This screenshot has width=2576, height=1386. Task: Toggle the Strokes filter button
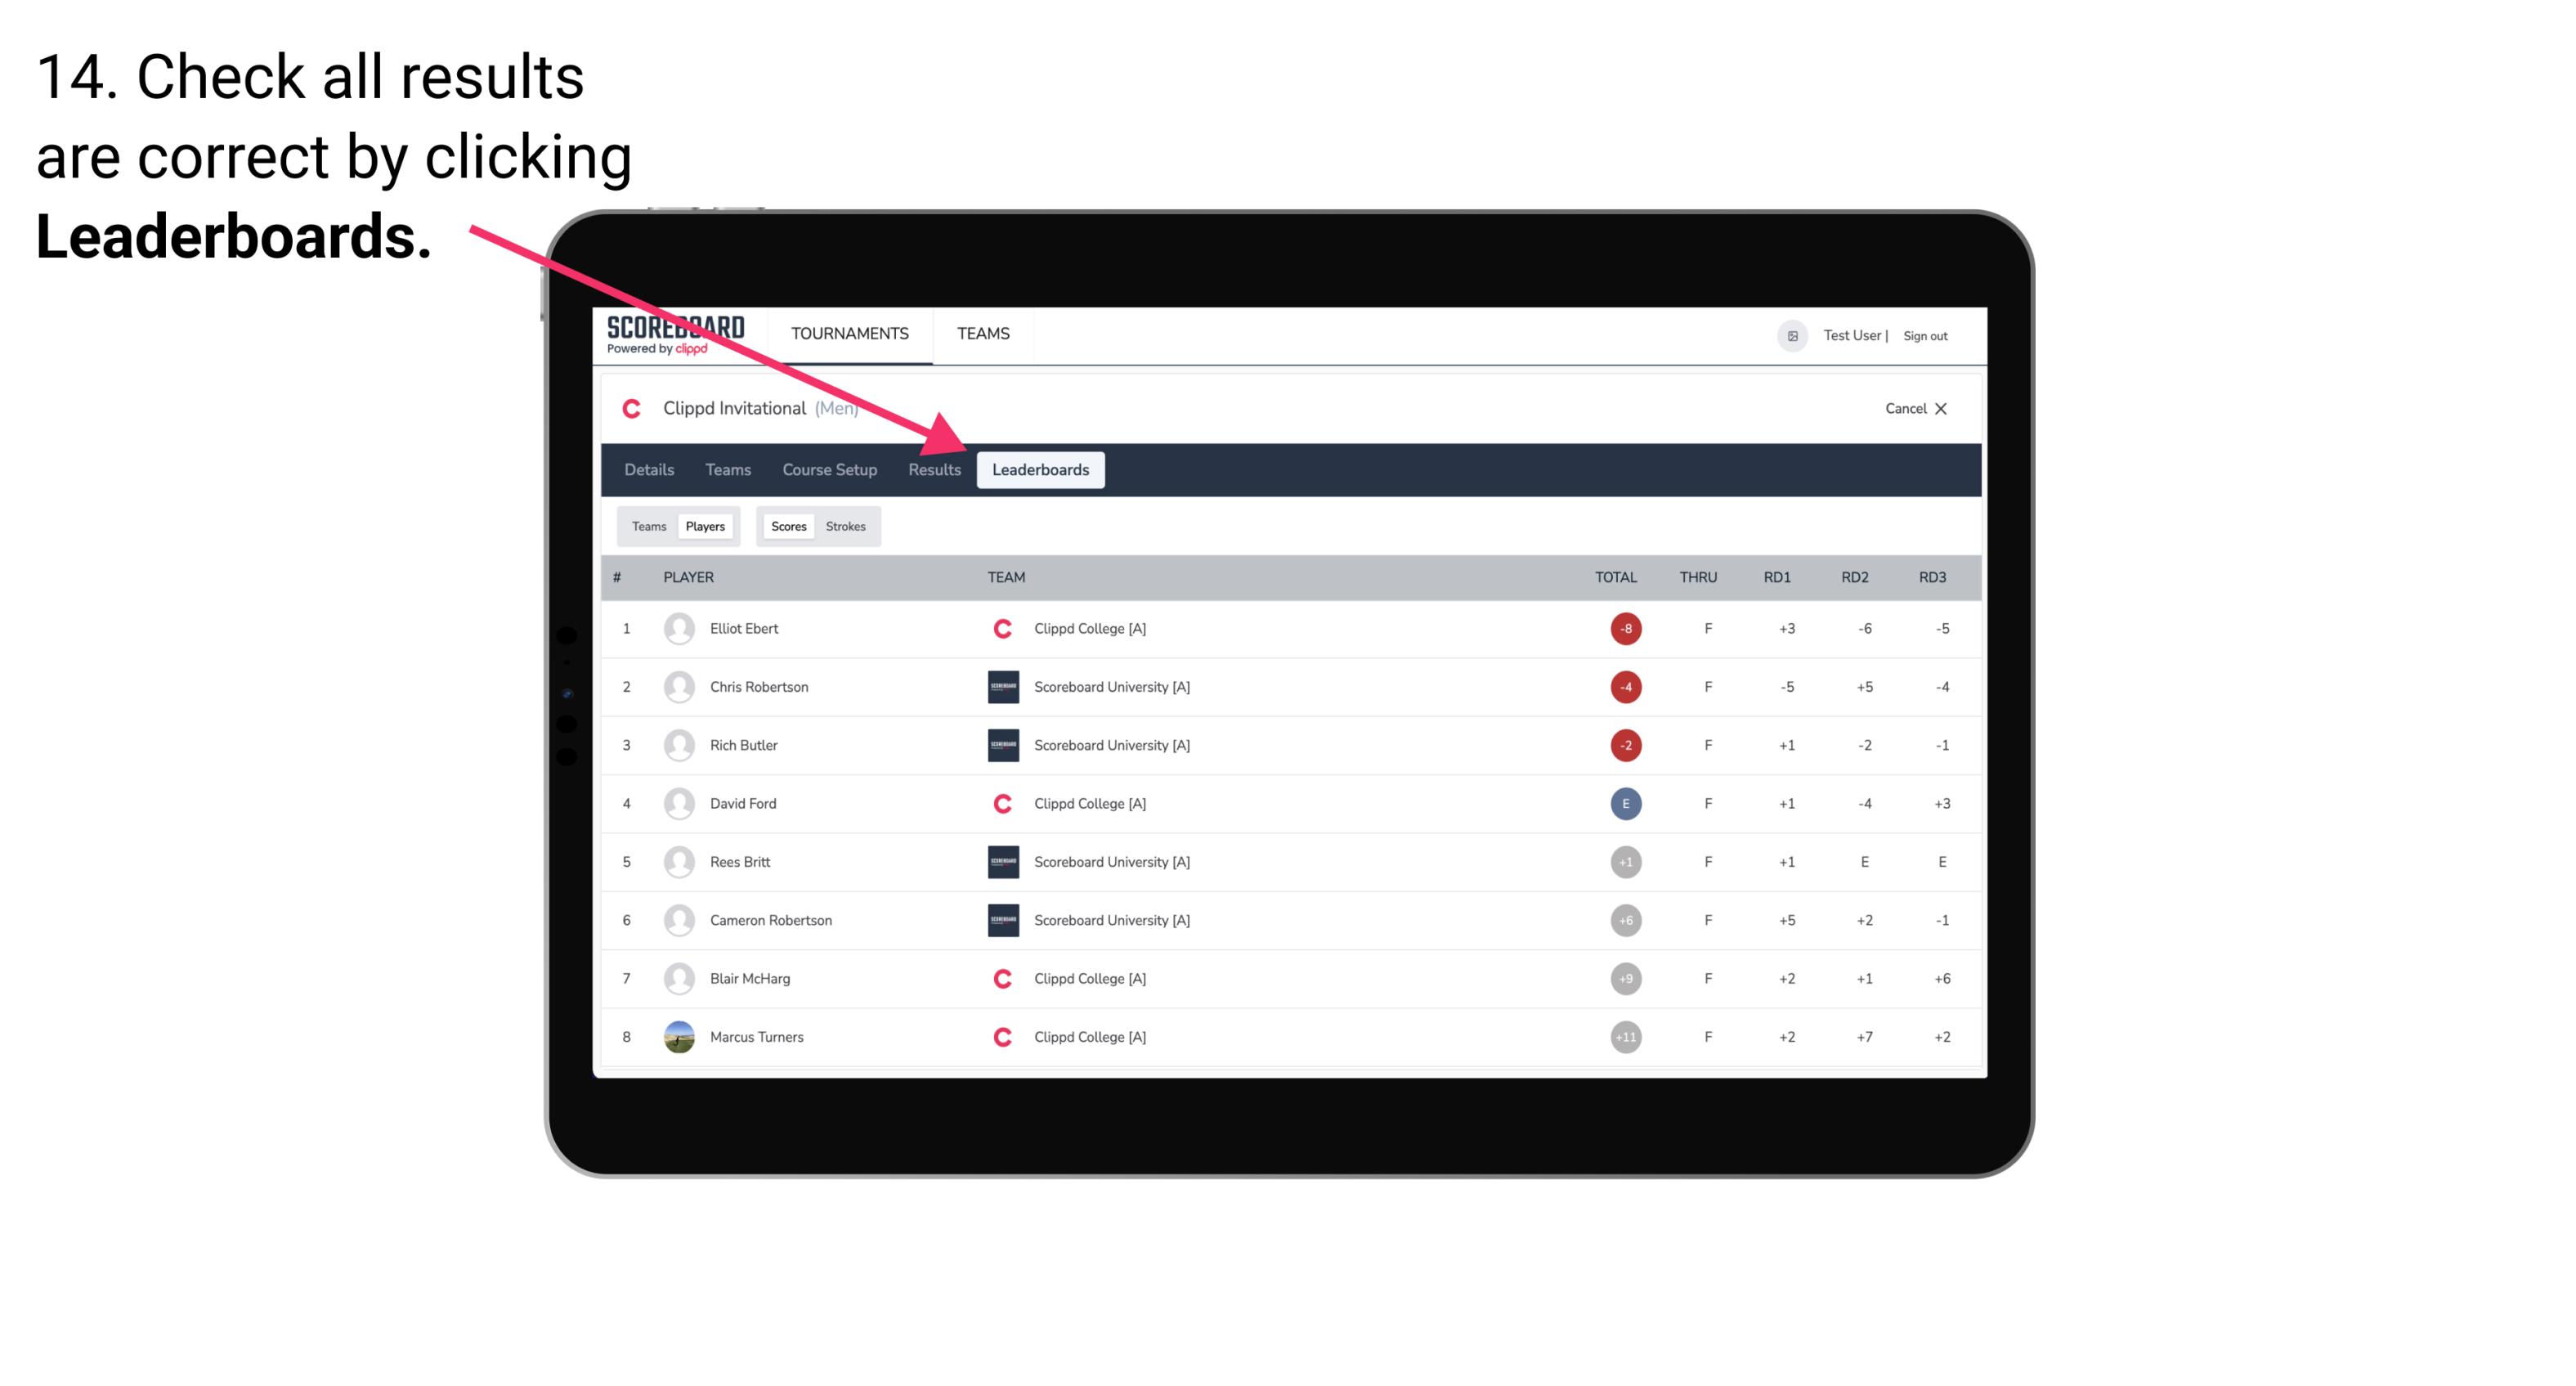(846, 526)
